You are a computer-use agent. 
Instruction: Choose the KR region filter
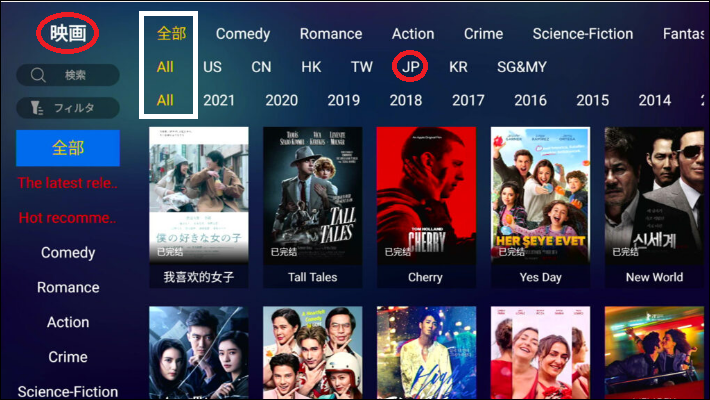pyautogui.click(x=458, y=67)
